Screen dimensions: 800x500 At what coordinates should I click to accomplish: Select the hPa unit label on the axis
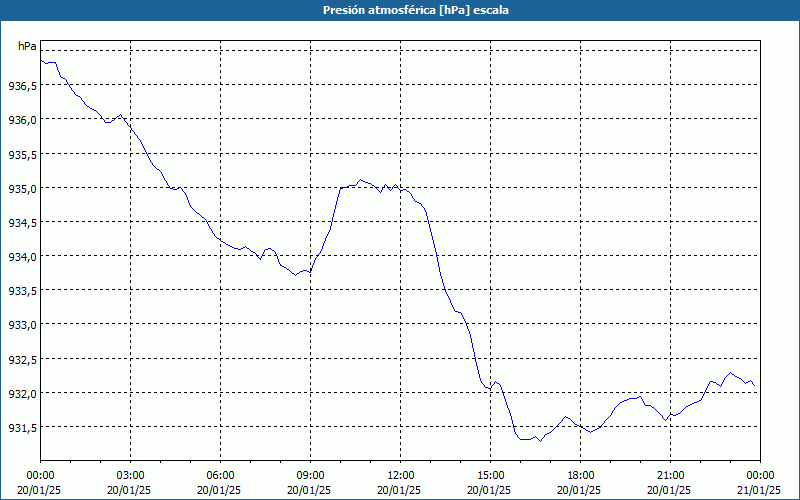click(27, 46)
